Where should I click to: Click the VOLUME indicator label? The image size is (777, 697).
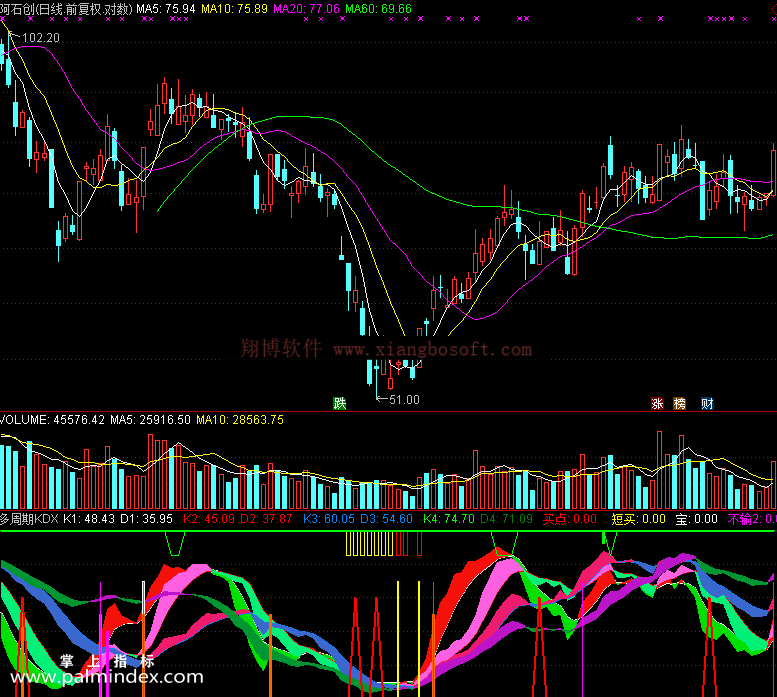tap(53, 420)
